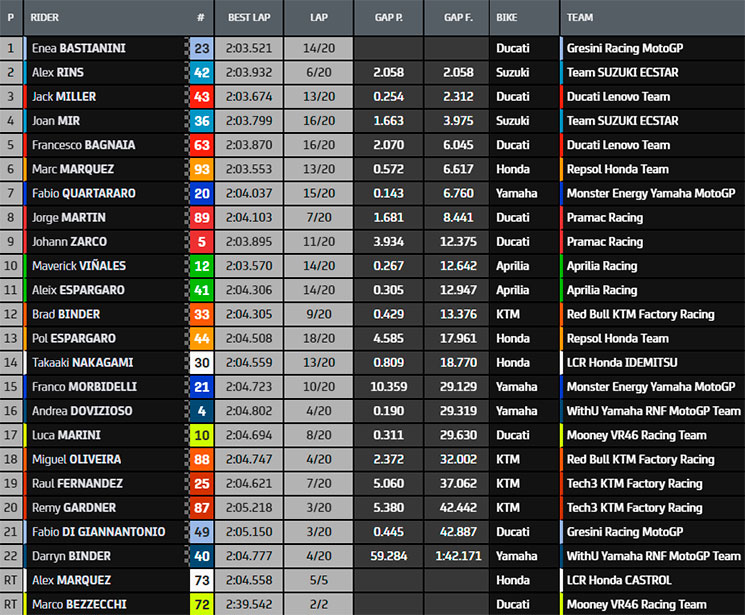This screenshot has height=615, width=745.
Task: Select rider name Joan MIR
Action: [x=56, y=121]
